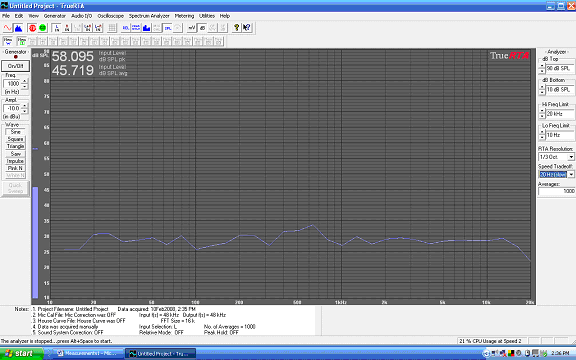Select the blue spectrum analyzer icon
576x360 pixels.
(x=18, y=28)
